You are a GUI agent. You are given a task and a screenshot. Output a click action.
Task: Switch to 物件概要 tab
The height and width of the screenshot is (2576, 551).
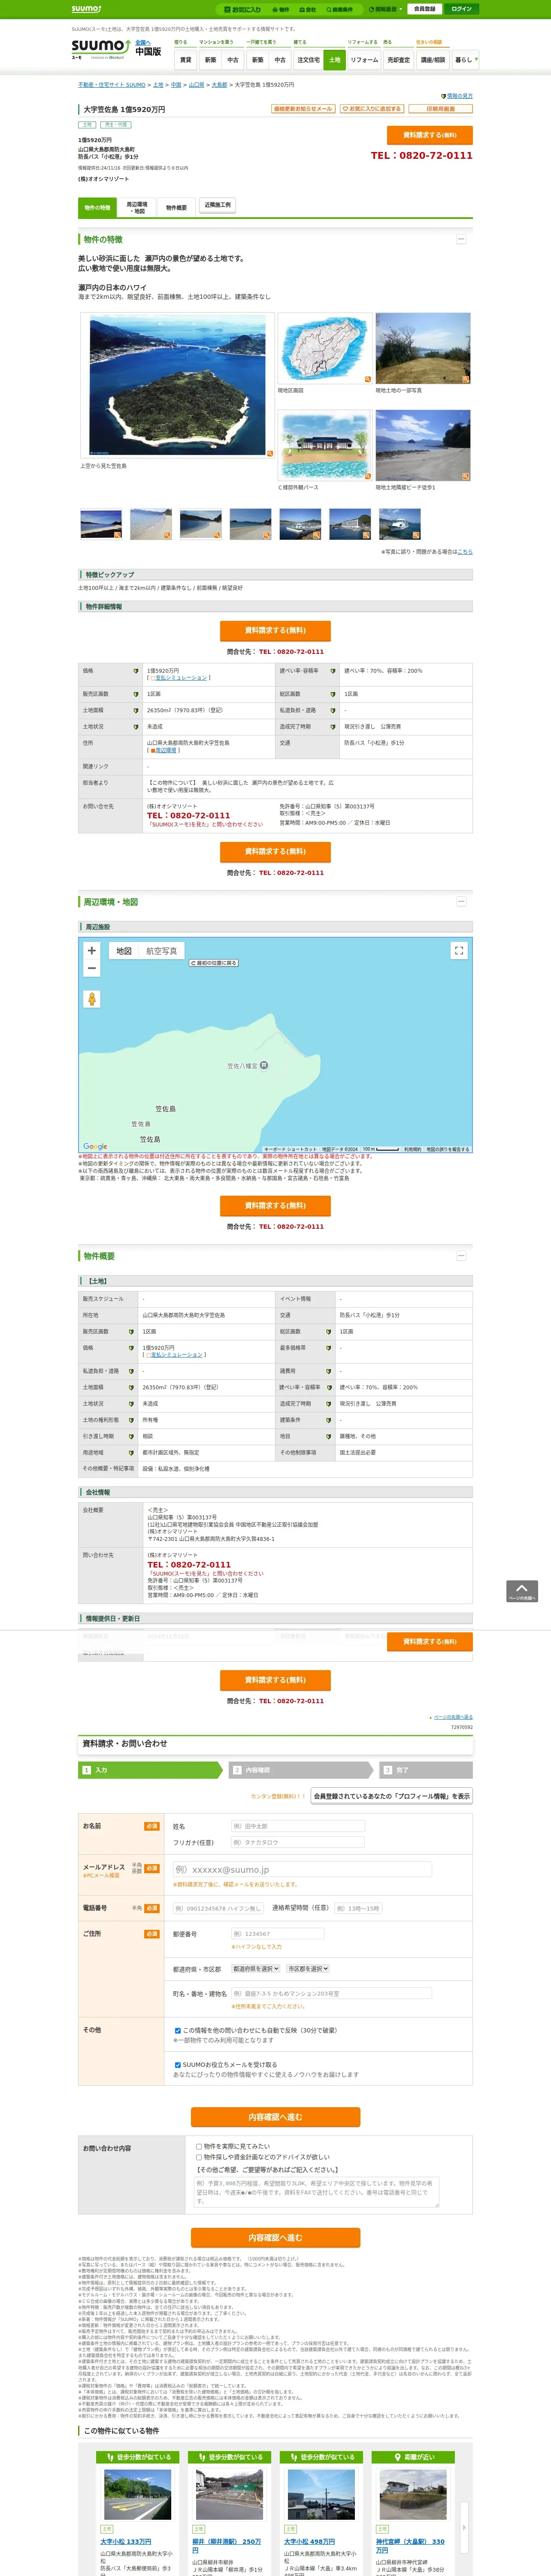pos(176,207)
